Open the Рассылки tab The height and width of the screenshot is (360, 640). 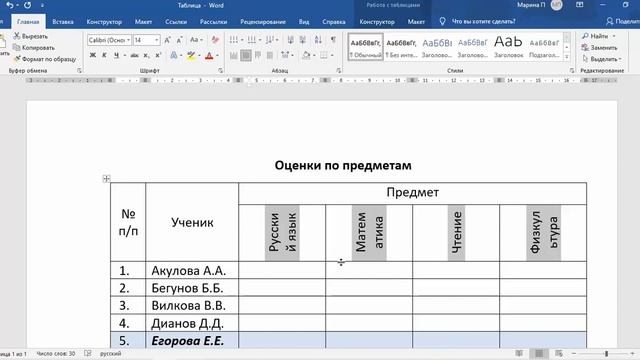tap(213, 22)
